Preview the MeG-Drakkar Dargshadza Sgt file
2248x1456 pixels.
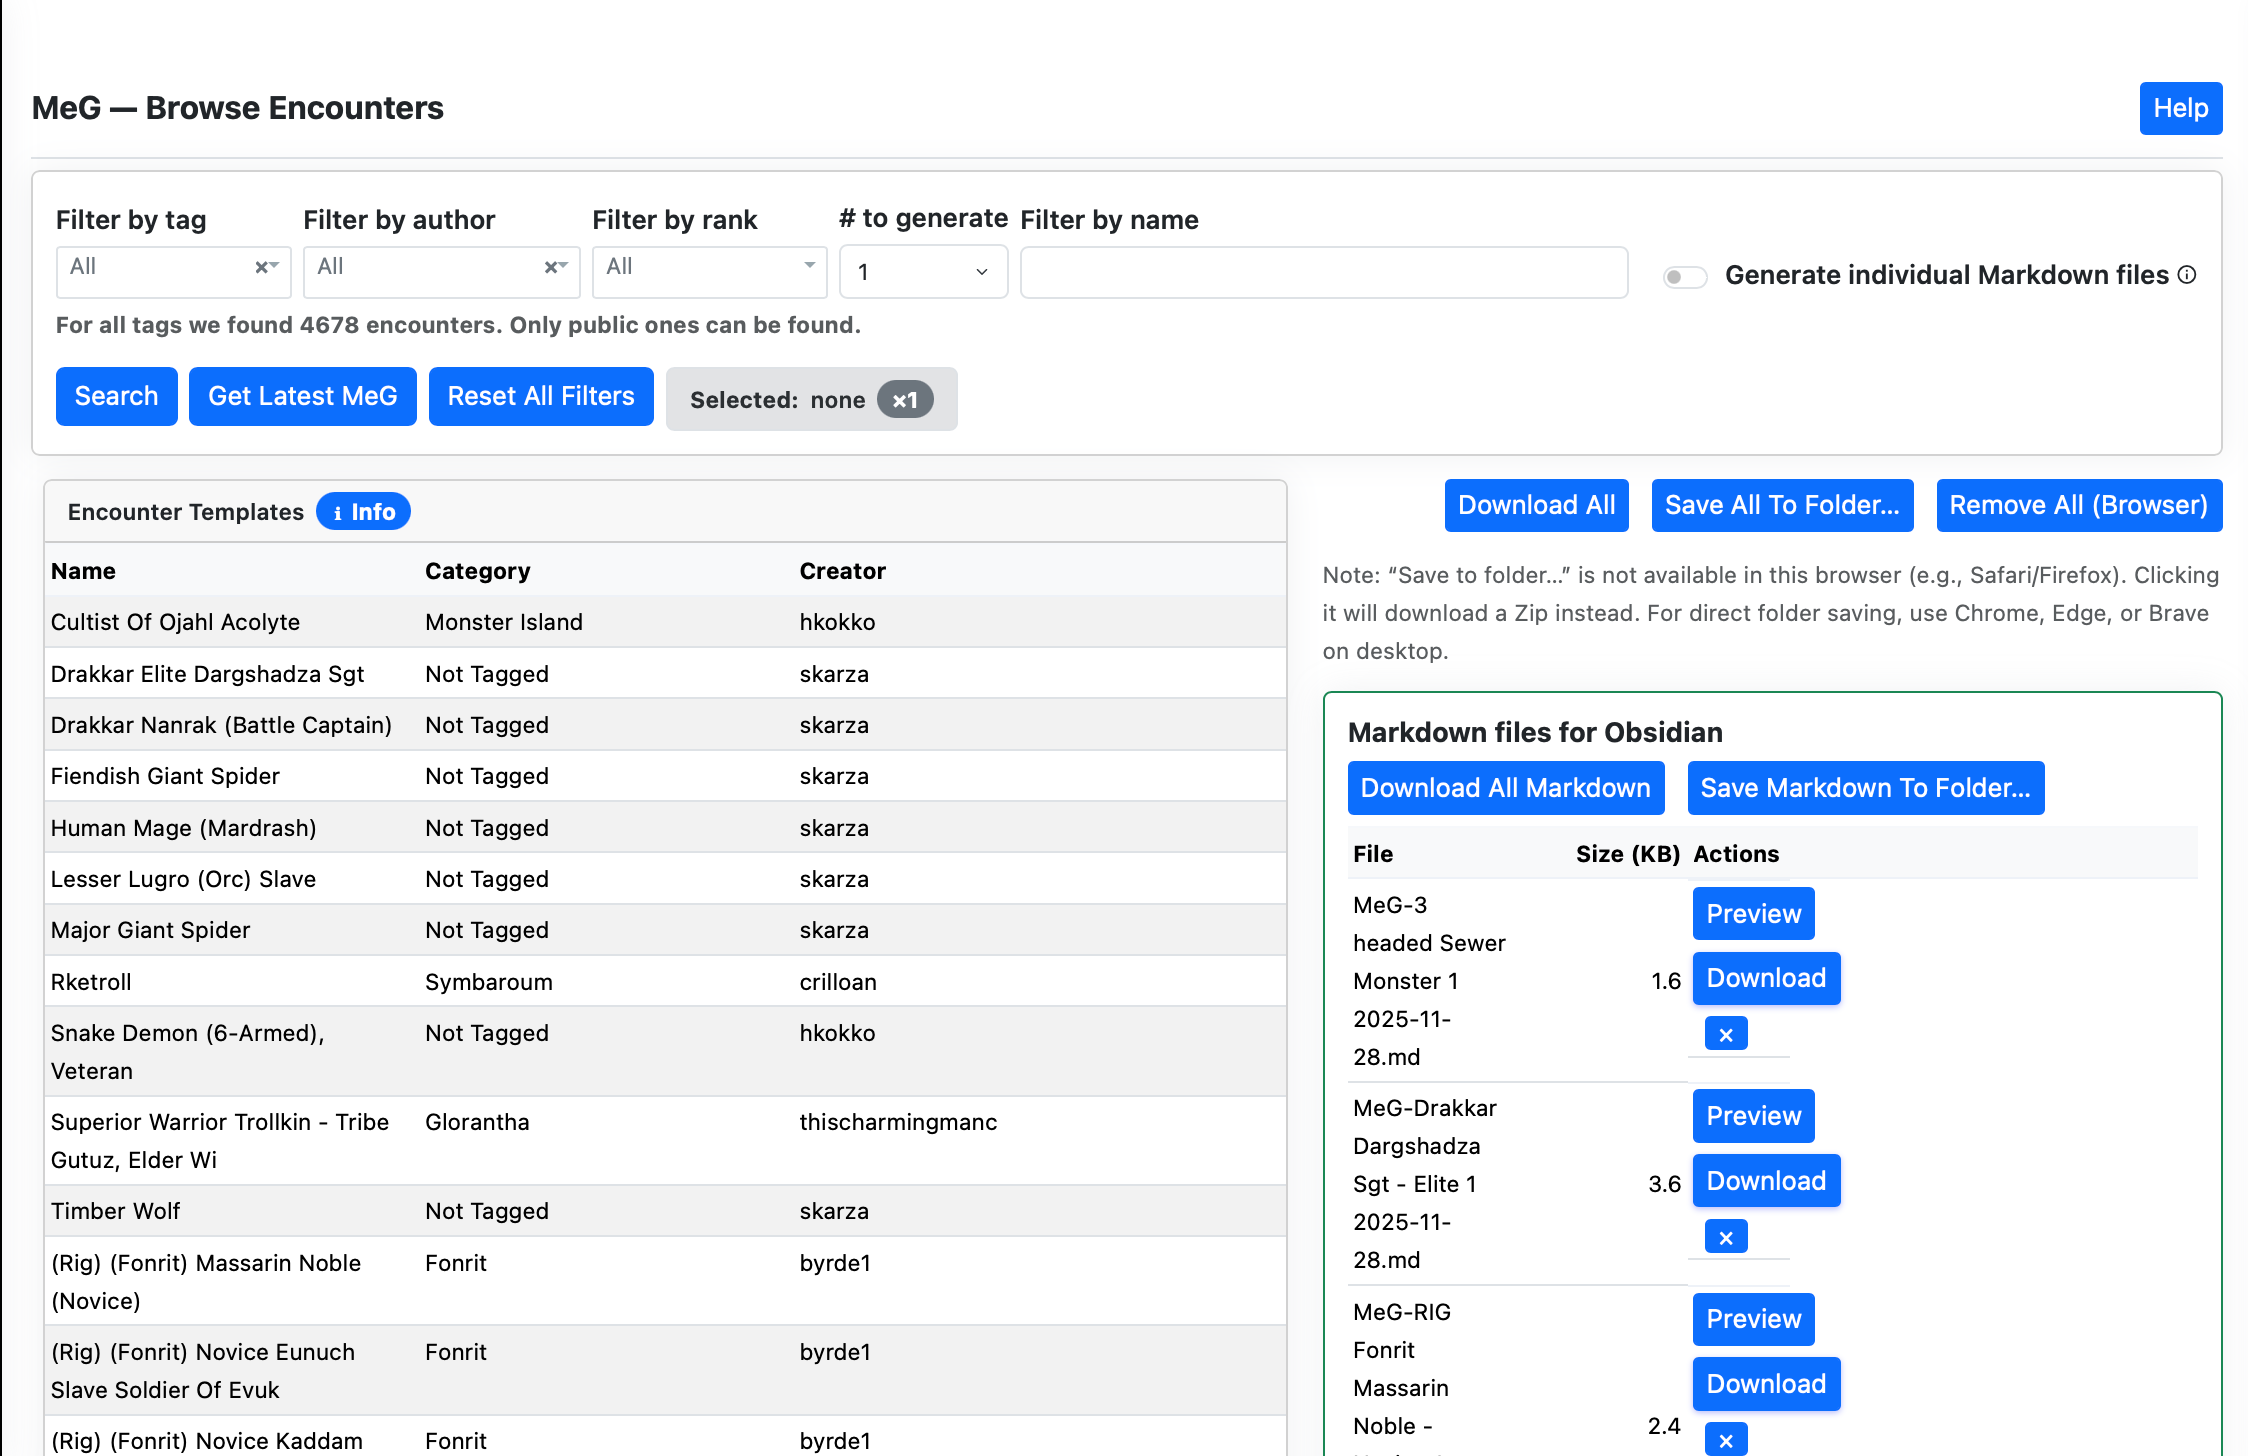tap(1752, 1116)
